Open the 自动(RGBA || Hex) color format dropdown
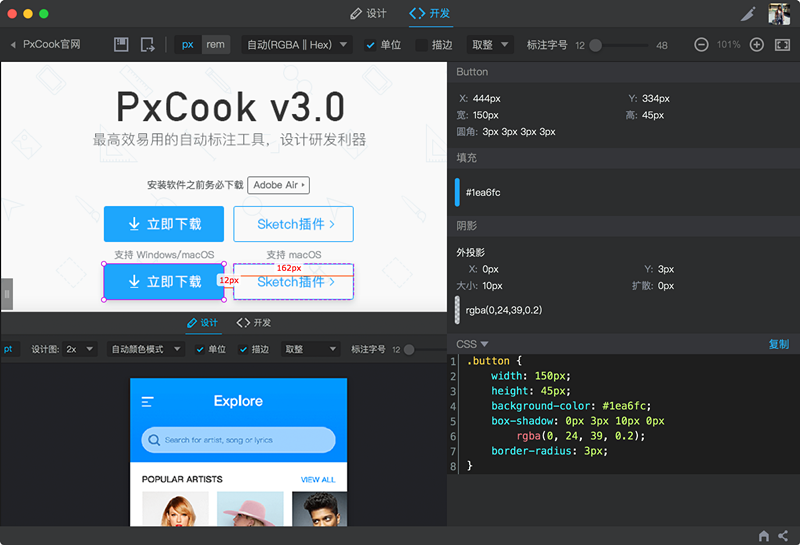800x545 pixels. click(297, 45)
